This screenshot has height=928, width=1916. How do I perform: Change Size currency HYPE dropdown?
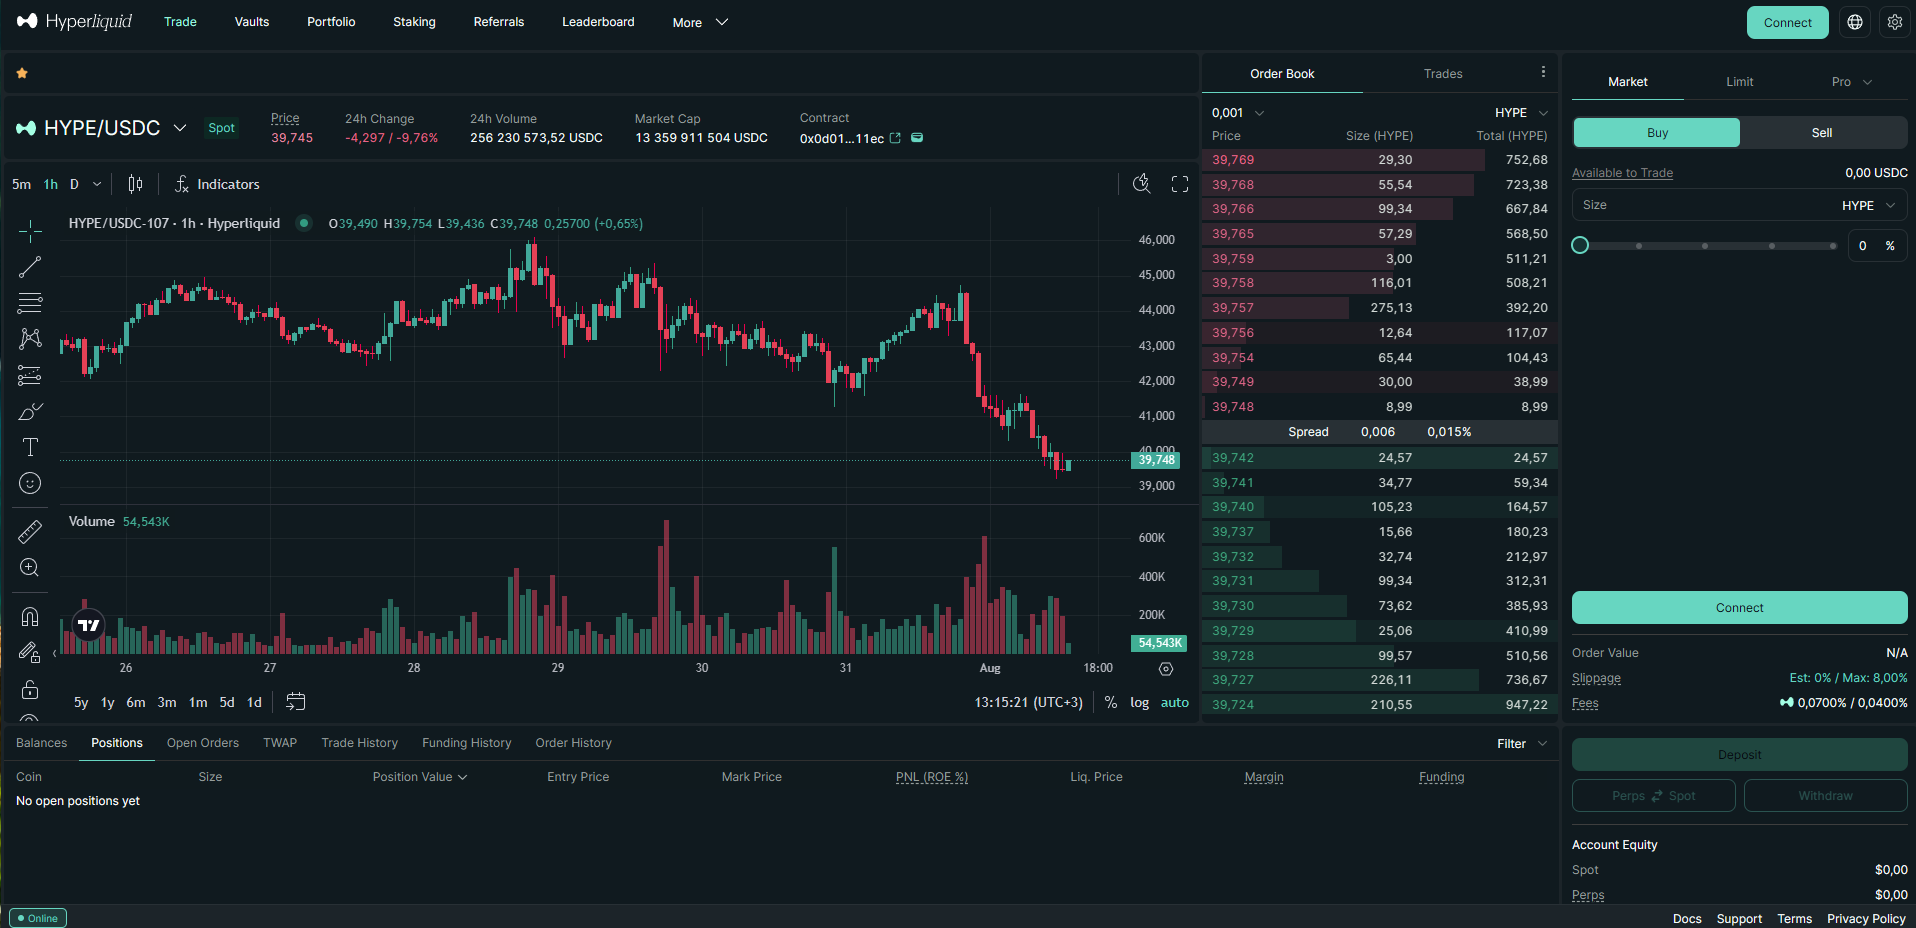pos(1868,205)
